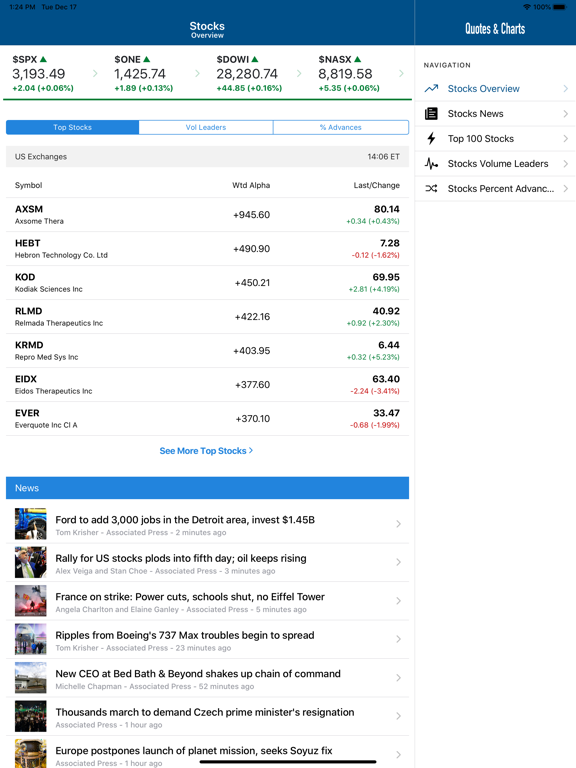The width and height of the screenshot is (576, 768).
Task: Open Stocks Overview trend-line icon
Action: pyautogui.click(x=431, y=89)
